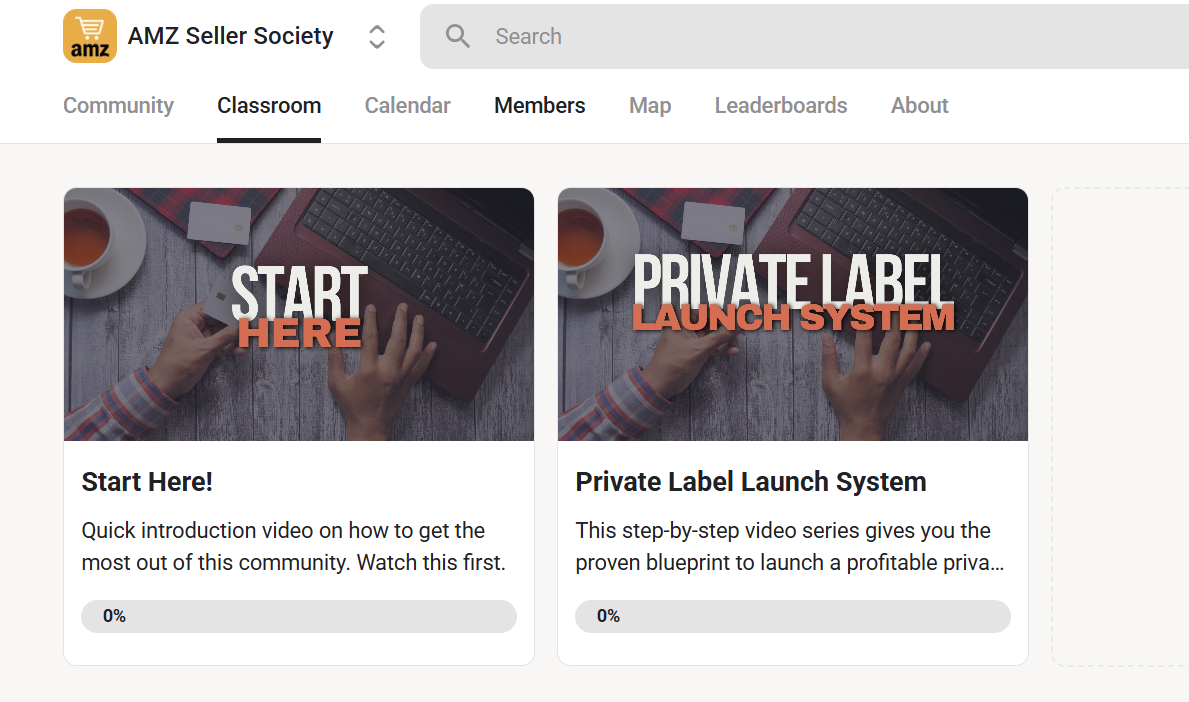
Task: Click the Start Here! course title
Action: [147, 482]
